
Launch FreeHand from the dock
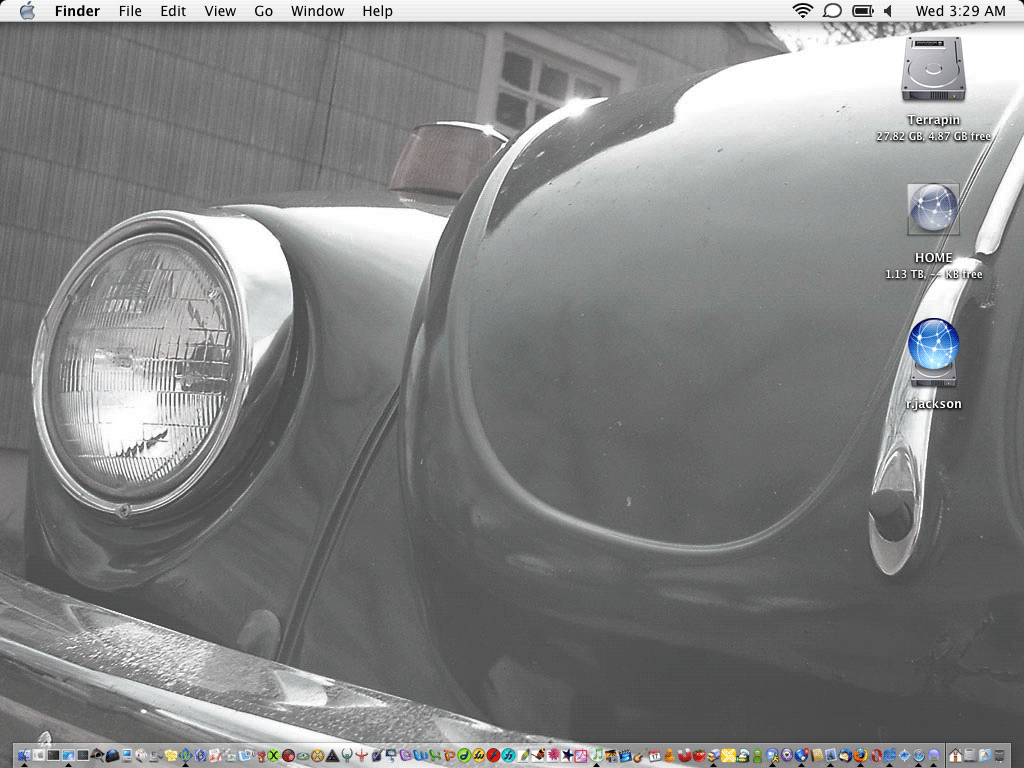507,756
